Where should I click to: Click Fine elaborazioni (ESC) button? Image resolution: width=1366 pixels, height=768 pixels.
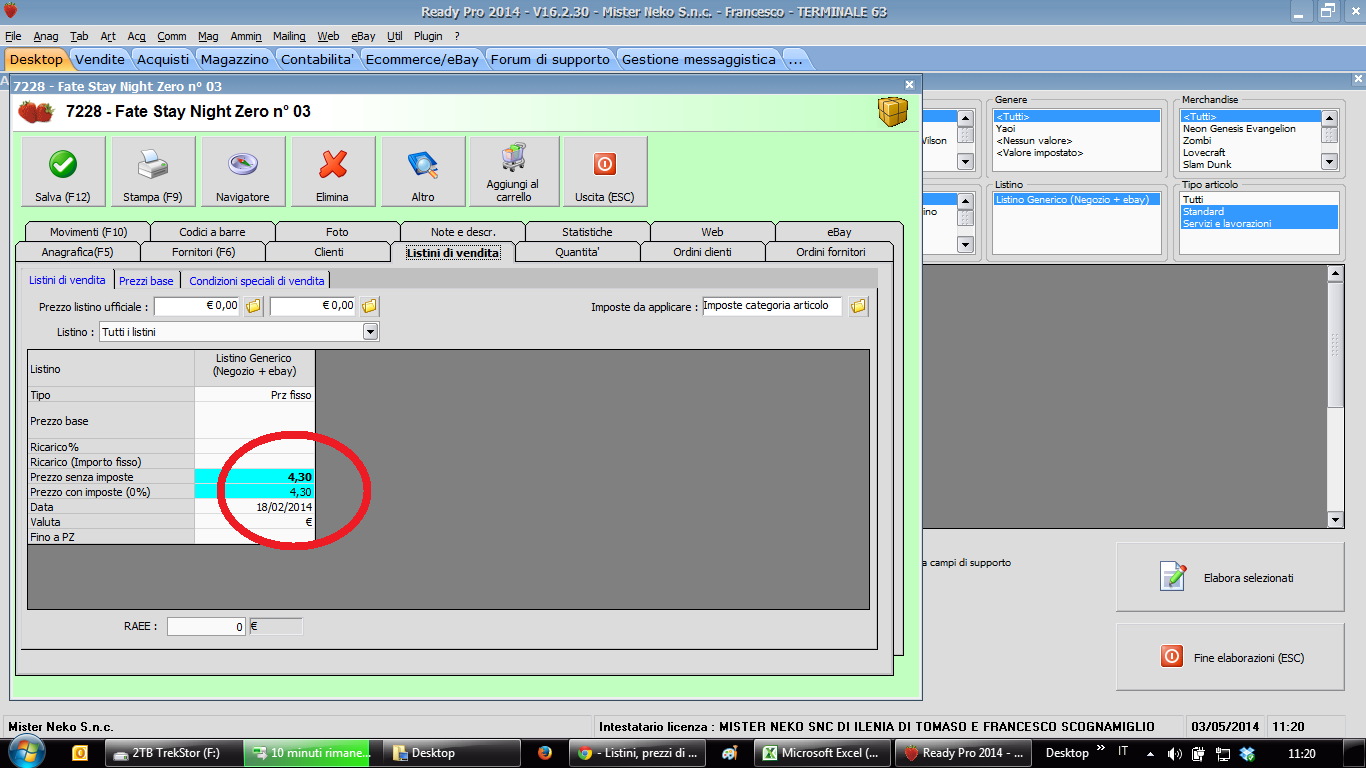click(x=1230, y=657)
